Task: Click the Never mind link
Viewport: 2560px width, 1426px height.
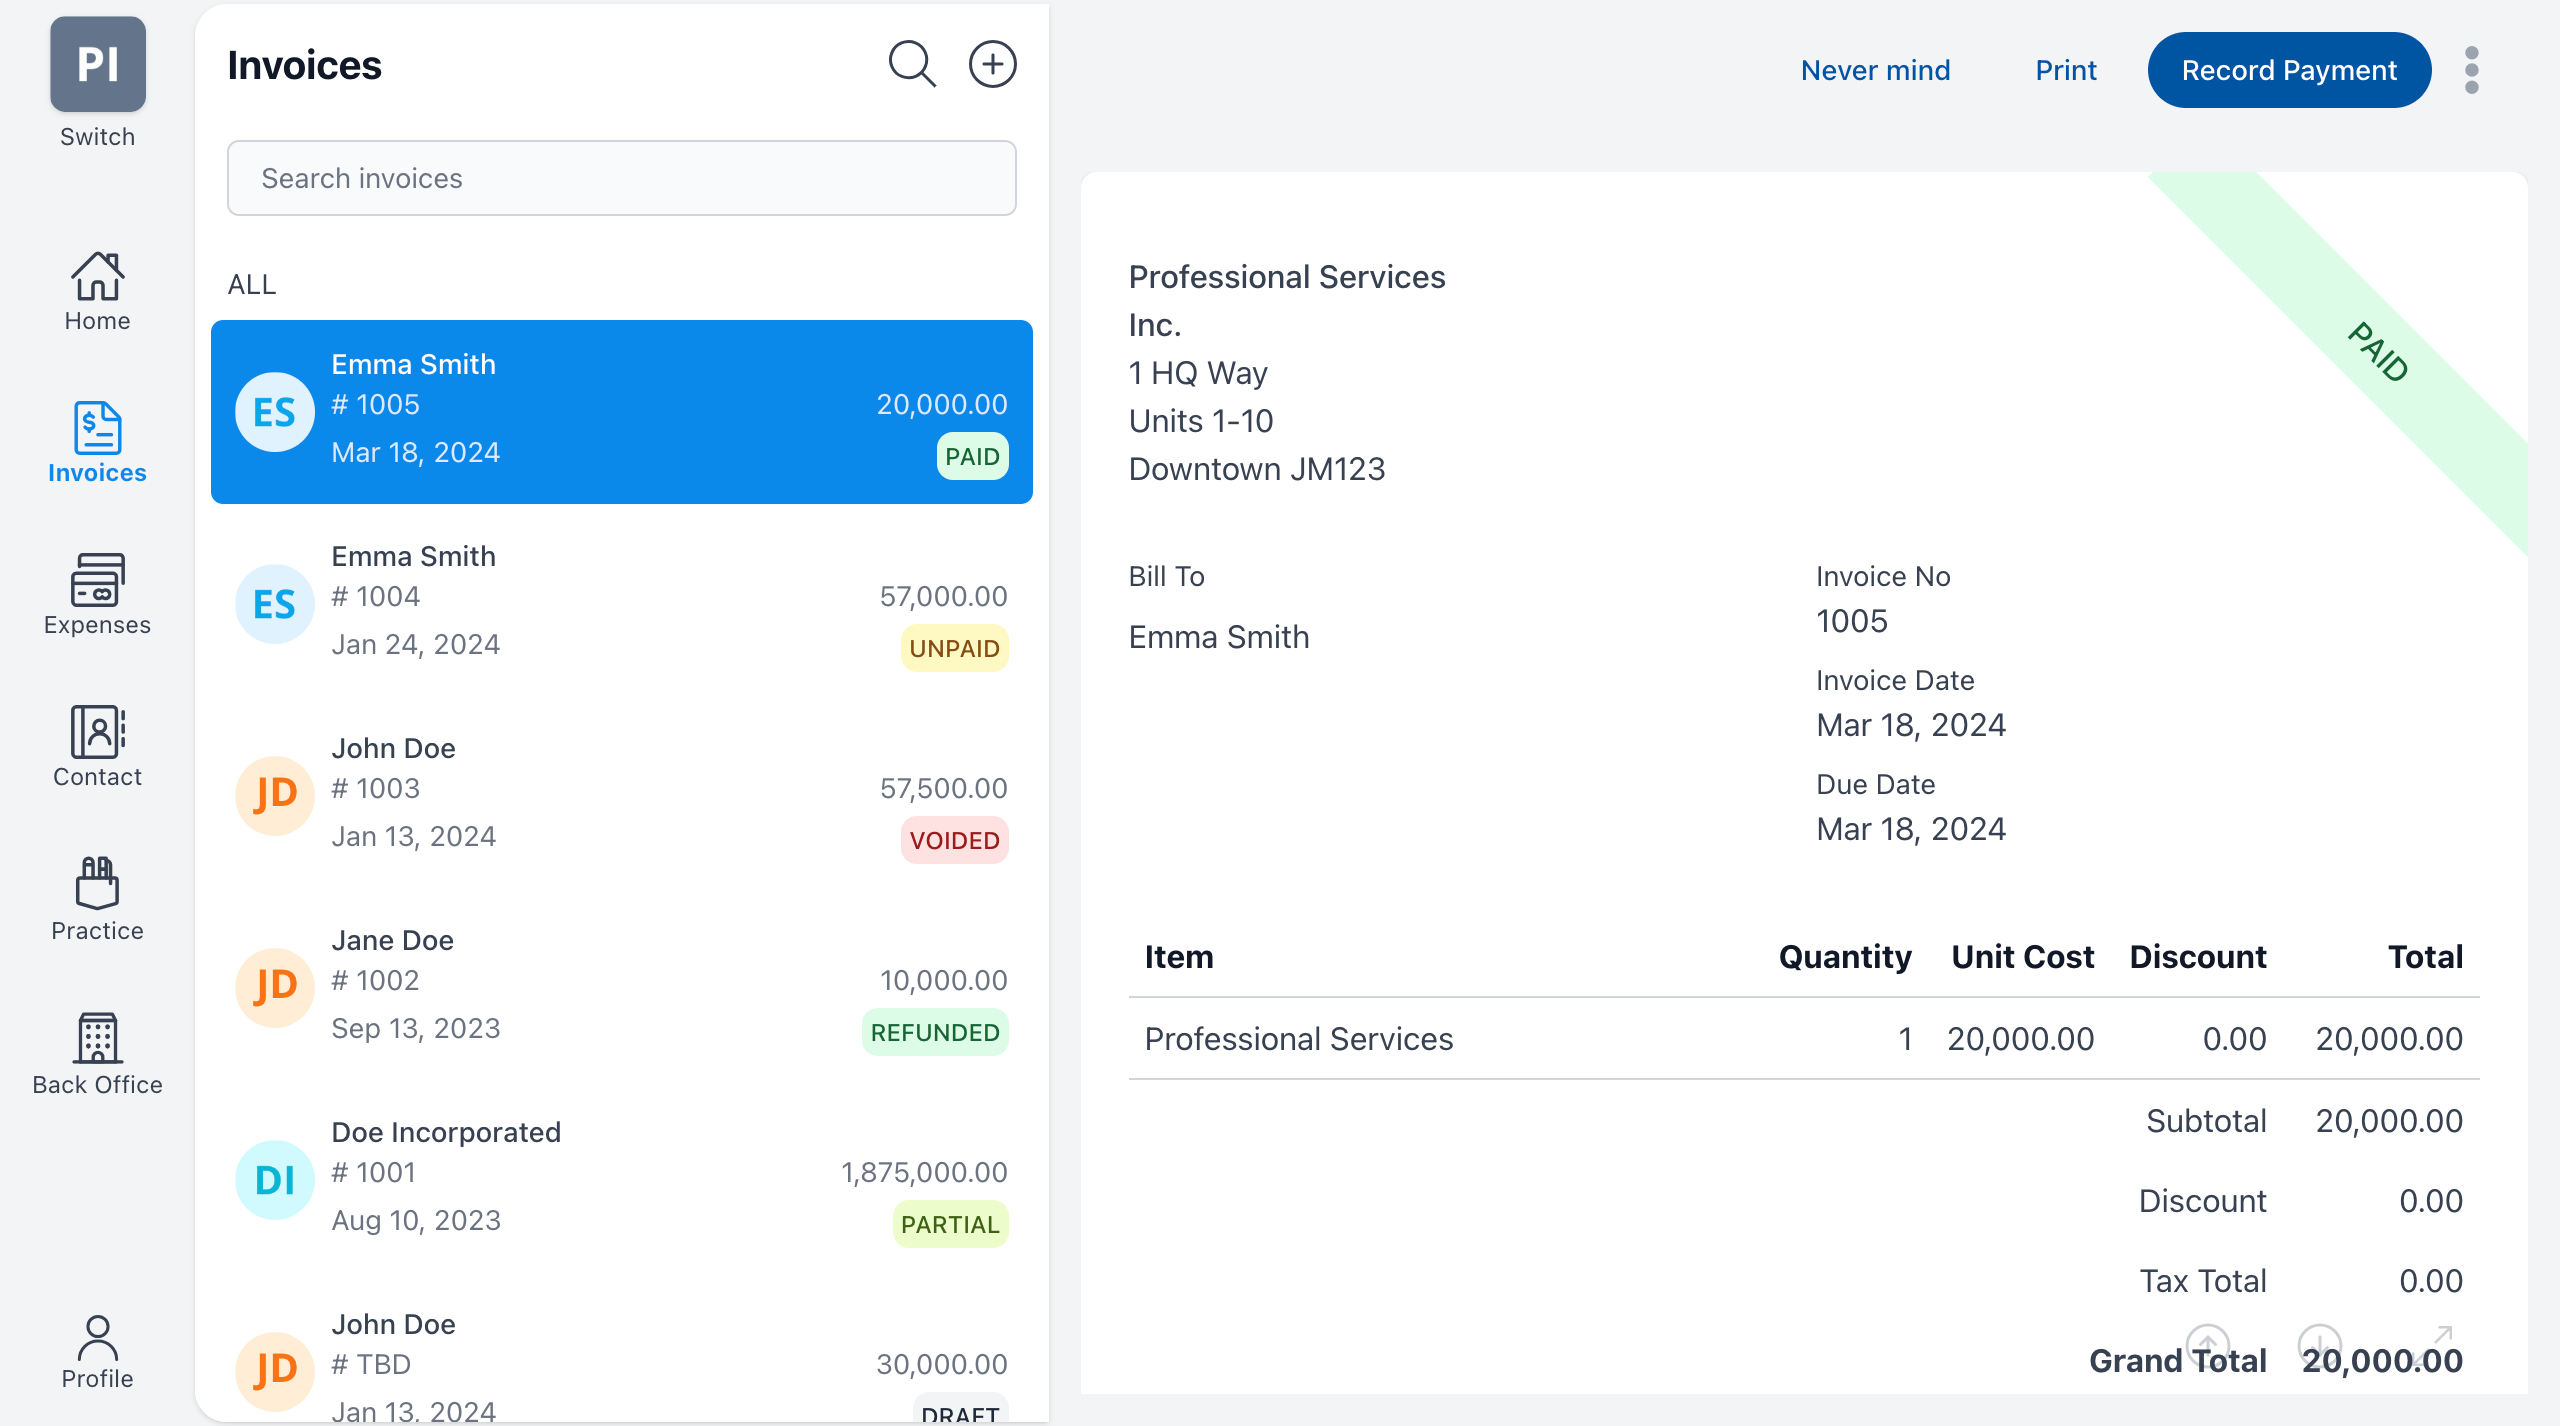Action: point(1875,70)
